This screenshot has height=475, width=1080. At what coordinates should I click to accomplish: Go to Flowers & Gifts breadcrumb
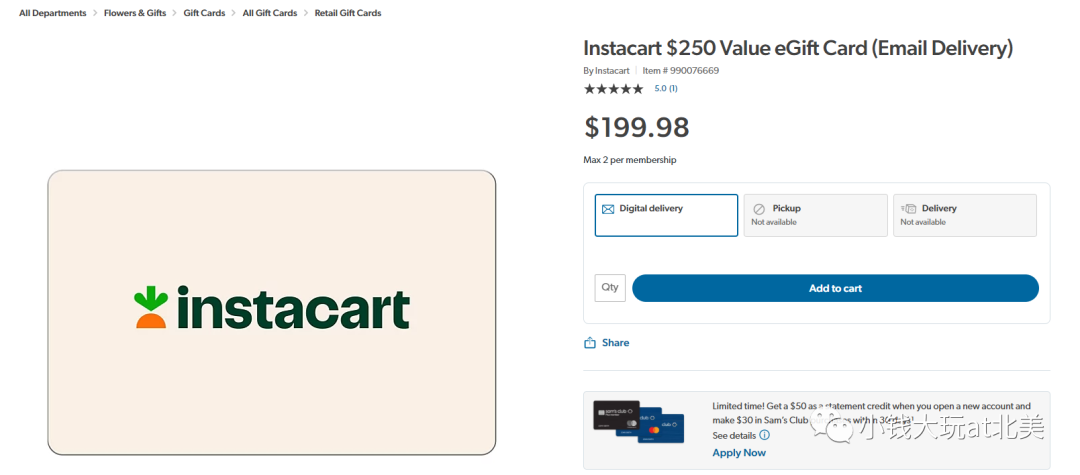(x=135, y=13)
